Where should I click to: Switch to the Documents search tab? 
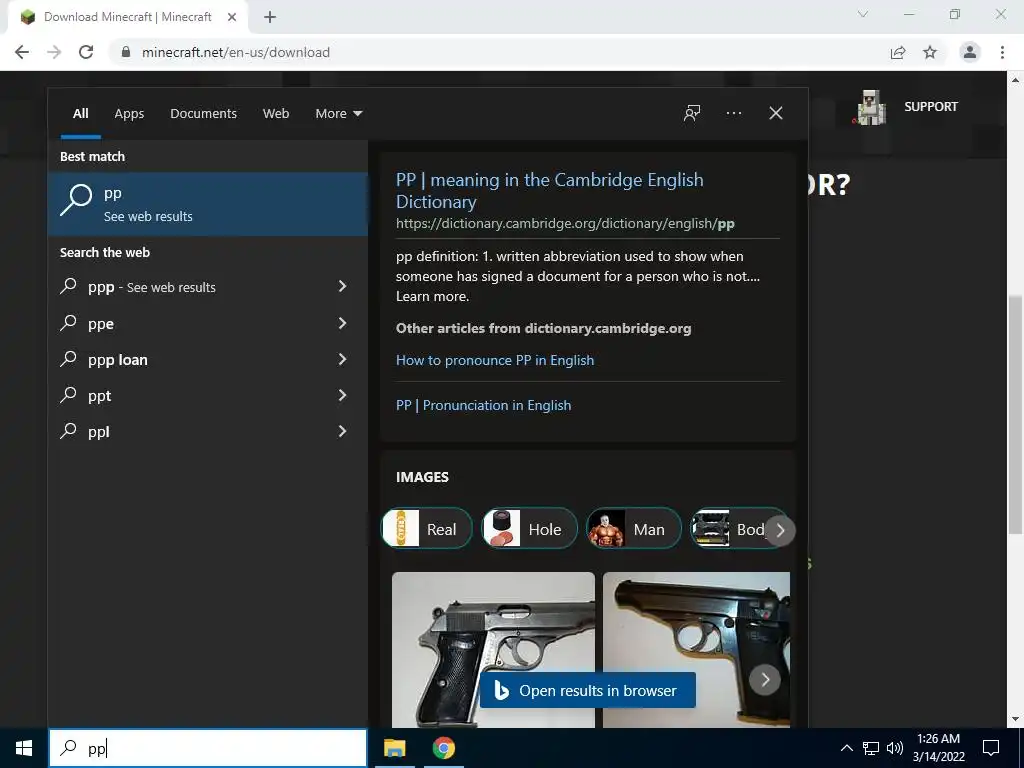(204, 114)
